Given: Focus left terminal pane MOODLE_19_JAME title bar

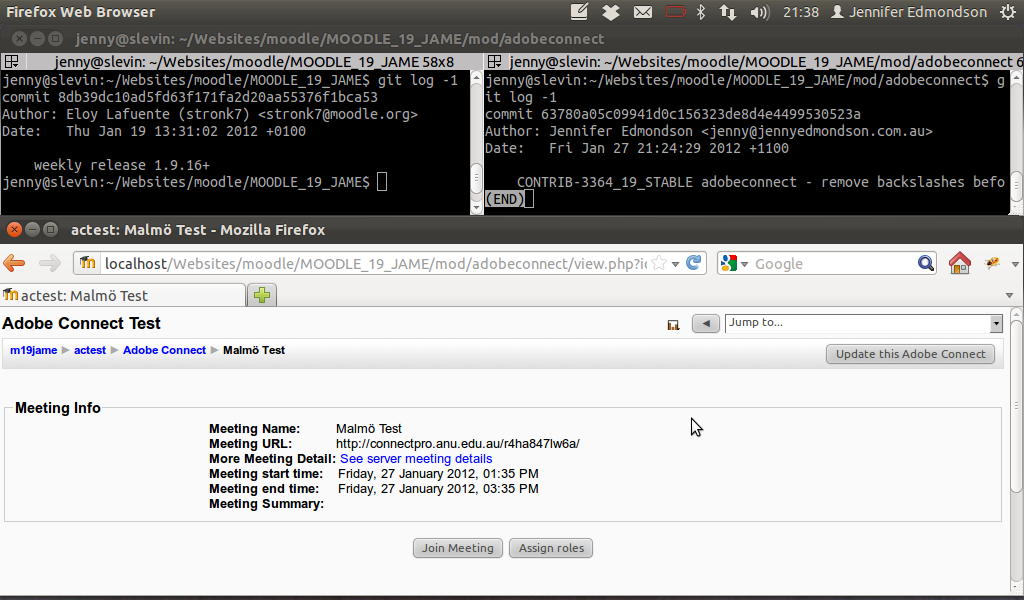Looking at the screenshot, I should coord(242,61).
